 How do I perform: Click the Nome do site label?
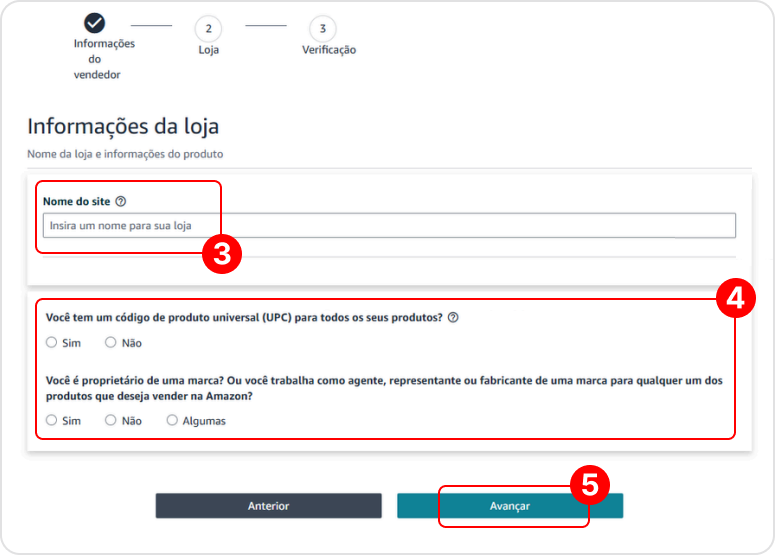(x=77, y=201)
